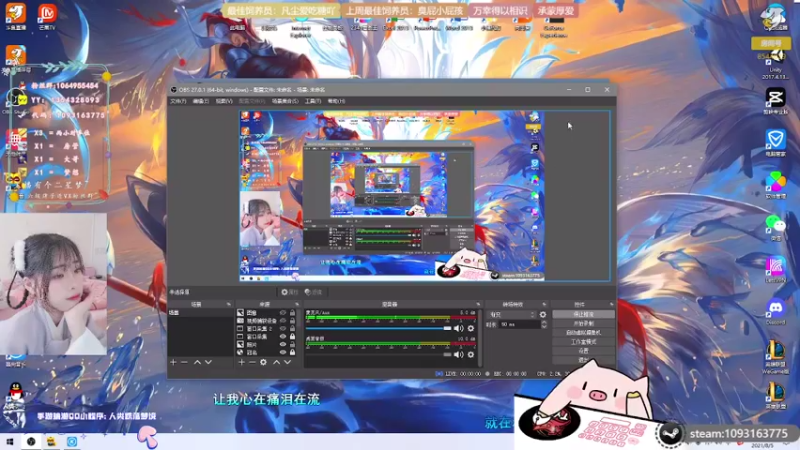
Task: Open the 工具(T) menu
Action: 313,101
